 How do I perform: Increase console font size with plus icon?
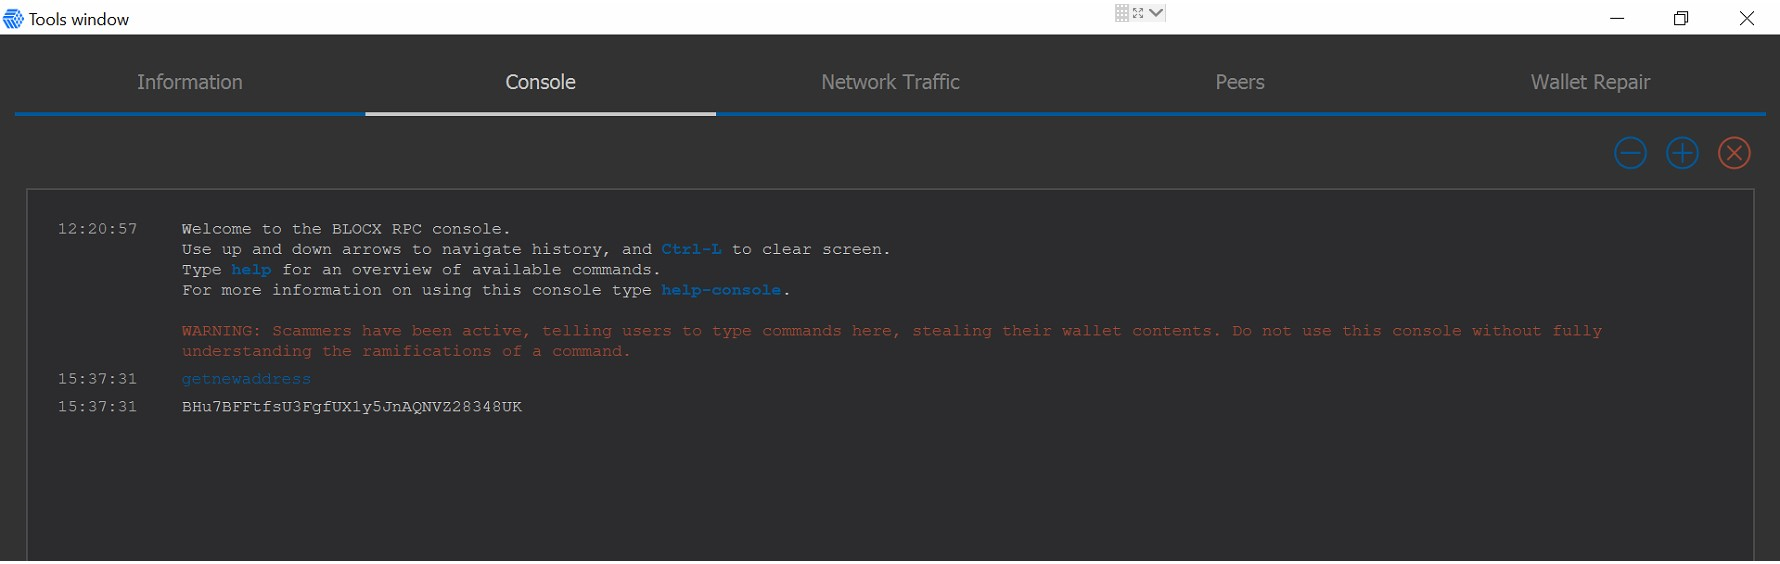pyautogui.click(x=1682, y=153)
